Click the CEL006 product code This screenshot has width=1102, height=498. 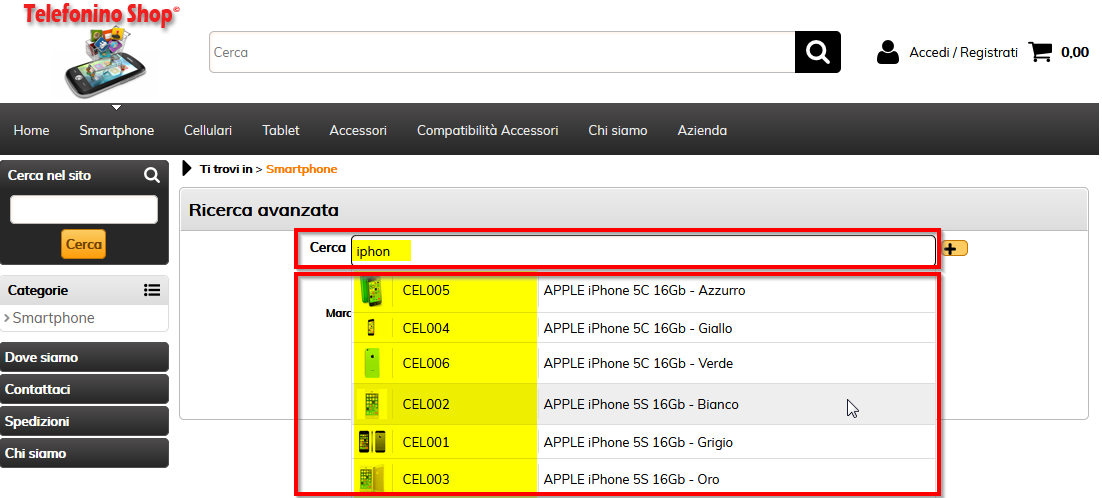(x=426, y=363)
